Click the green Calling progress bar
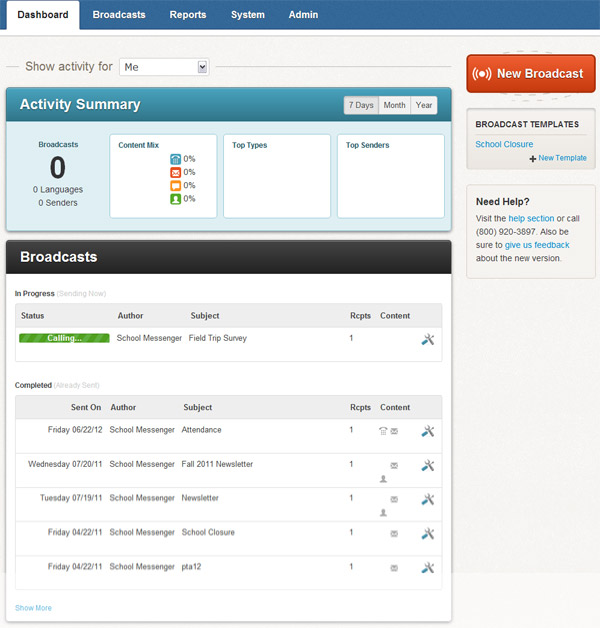600x628 pixels. 64,338
